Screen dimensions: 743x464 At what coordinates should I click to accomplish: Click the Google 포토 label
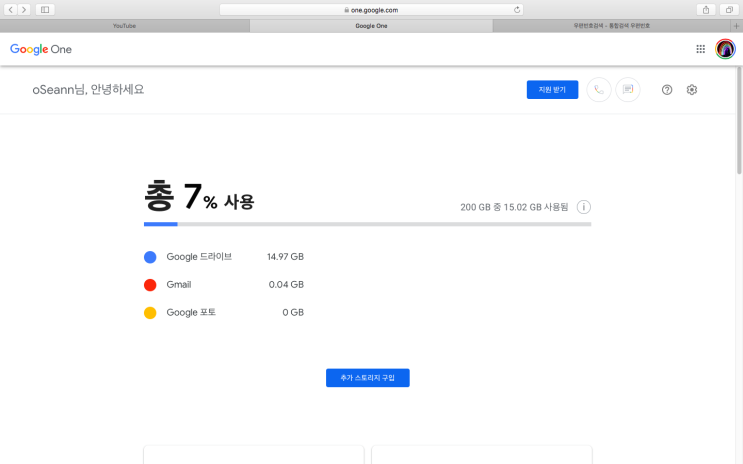(x=191, y=312)
